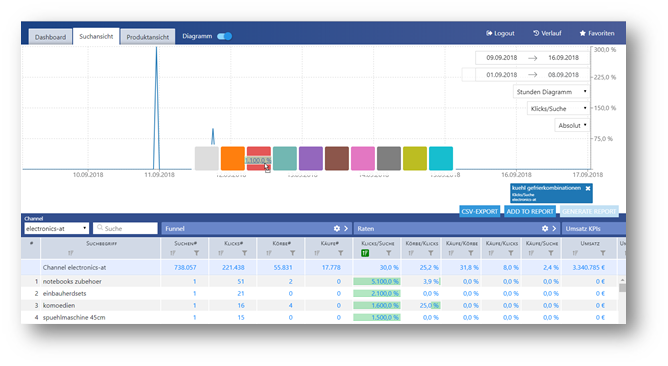Open the Dashboard tab
Image resolution: width=668 pixels, height=366 pixels.
coord(50,37)
